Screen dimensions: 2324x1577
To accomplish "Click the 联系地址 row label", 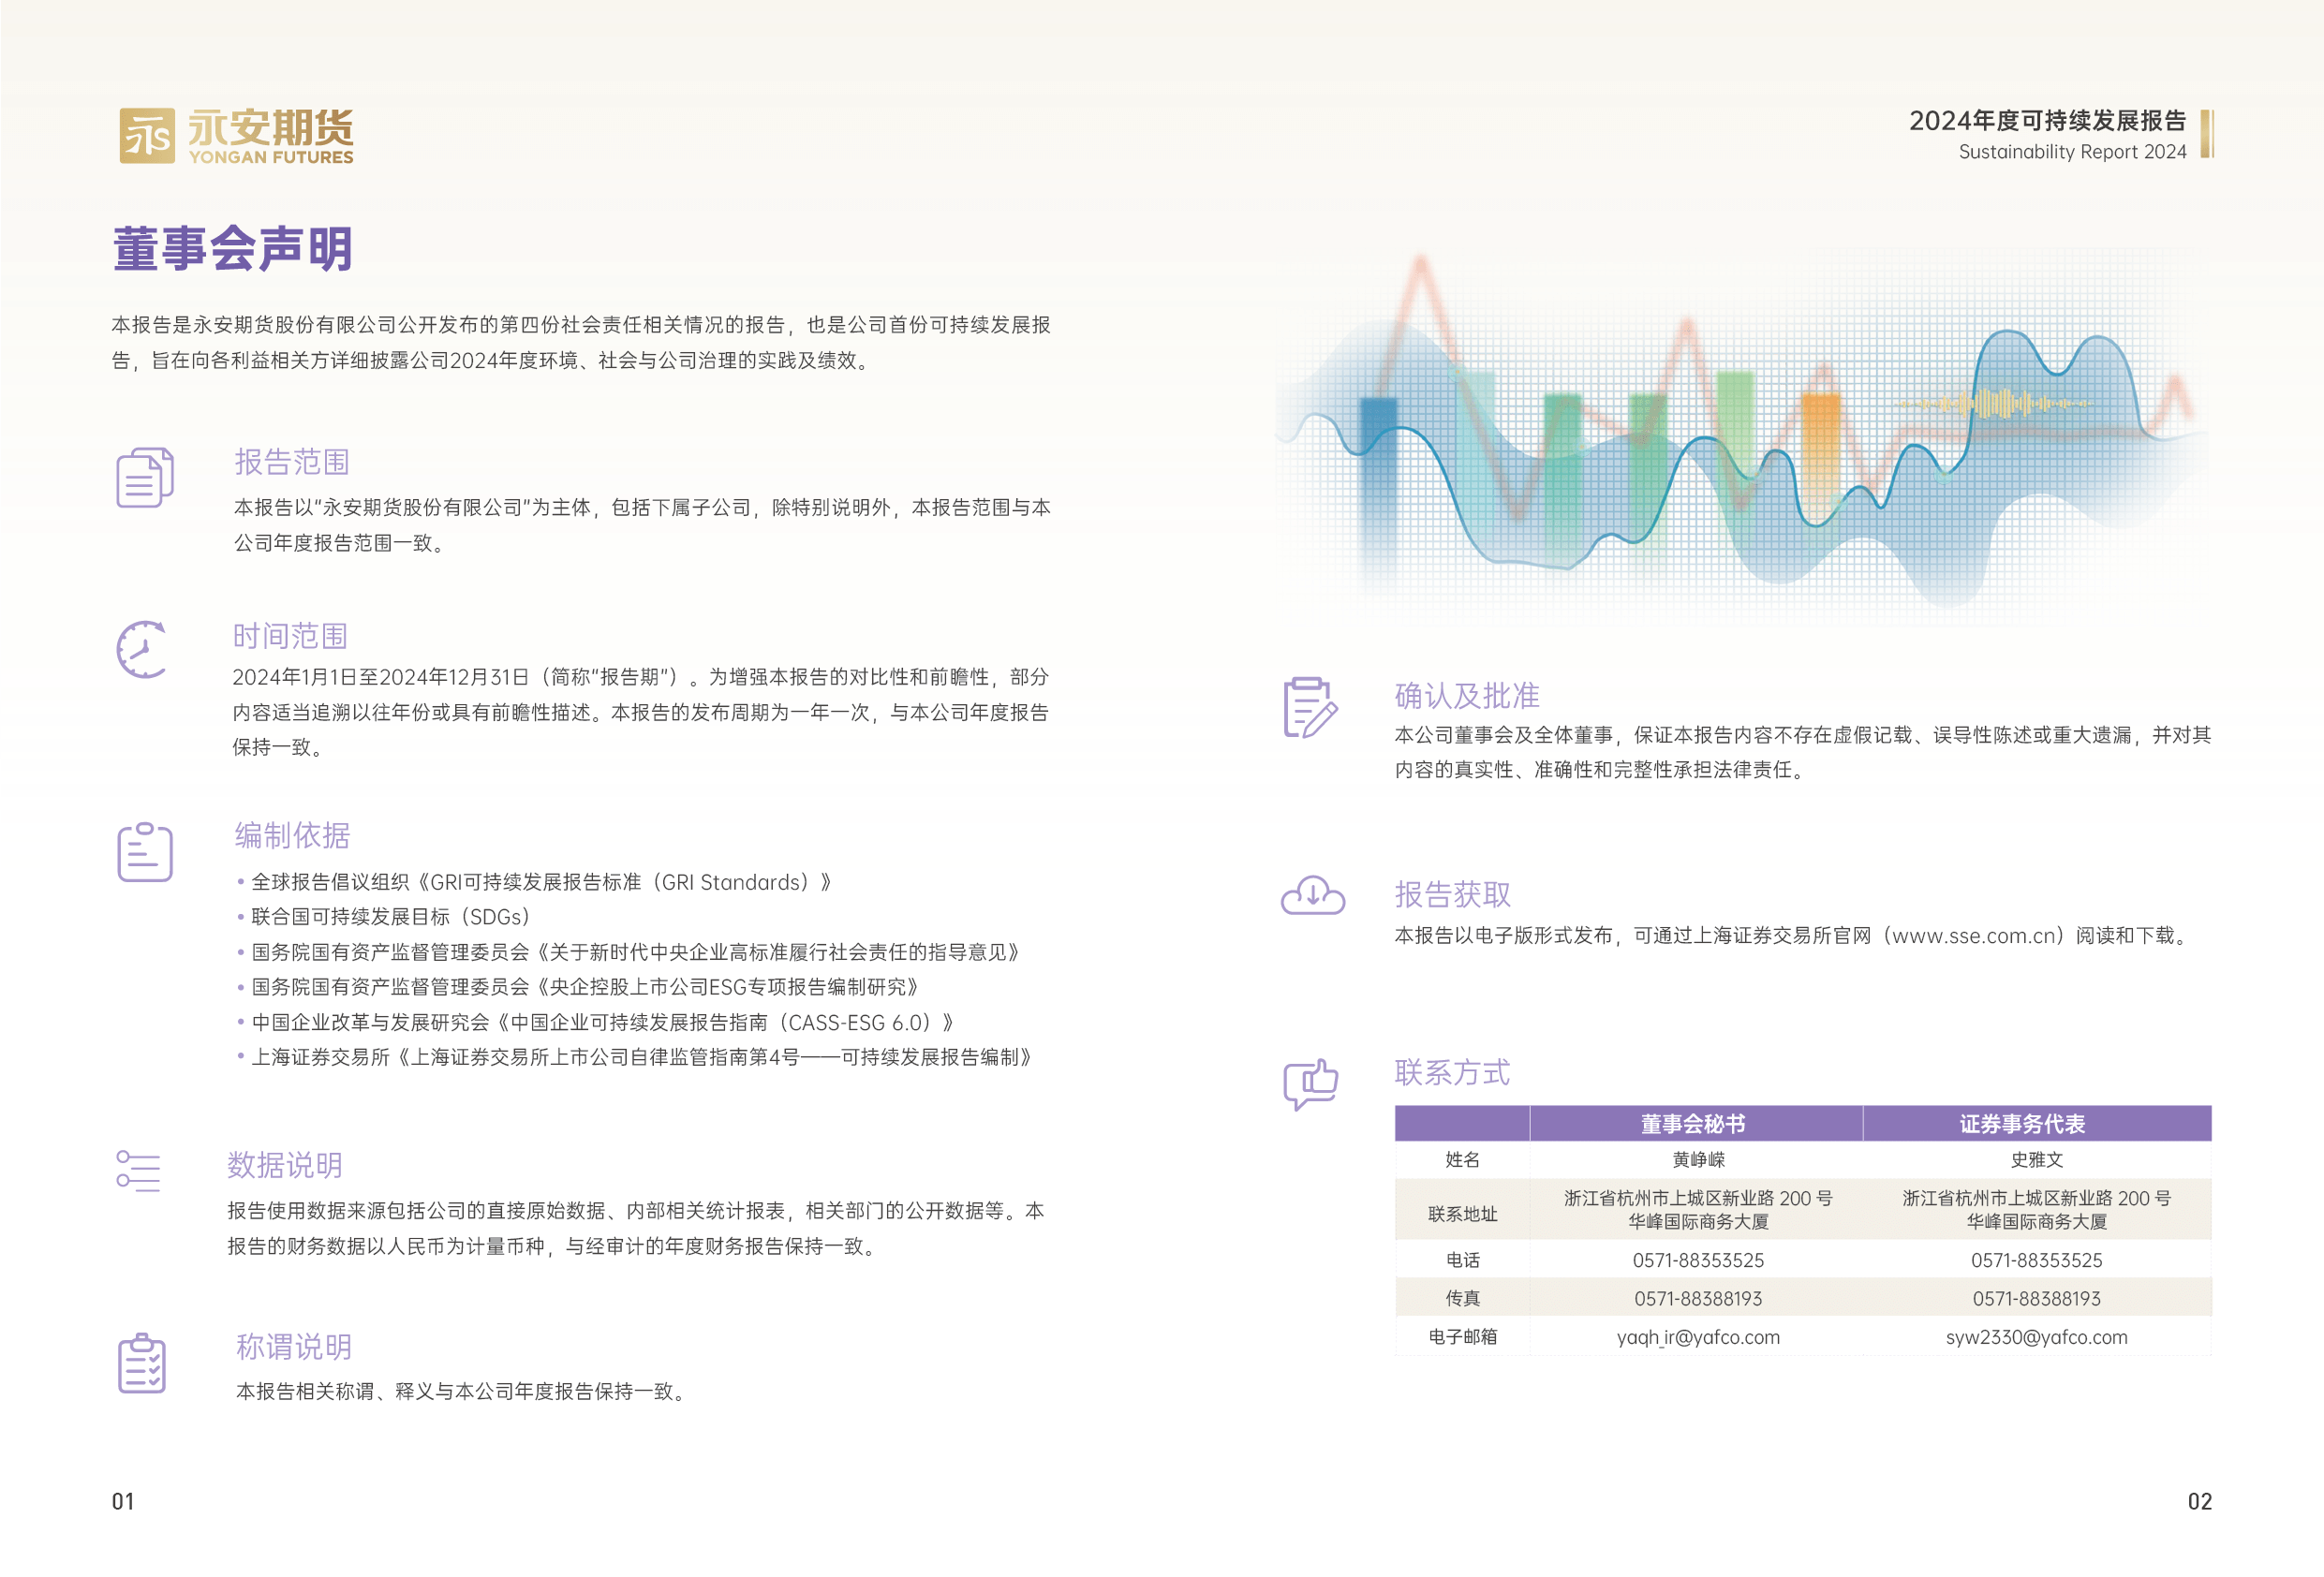I will pos(1462,1214).
